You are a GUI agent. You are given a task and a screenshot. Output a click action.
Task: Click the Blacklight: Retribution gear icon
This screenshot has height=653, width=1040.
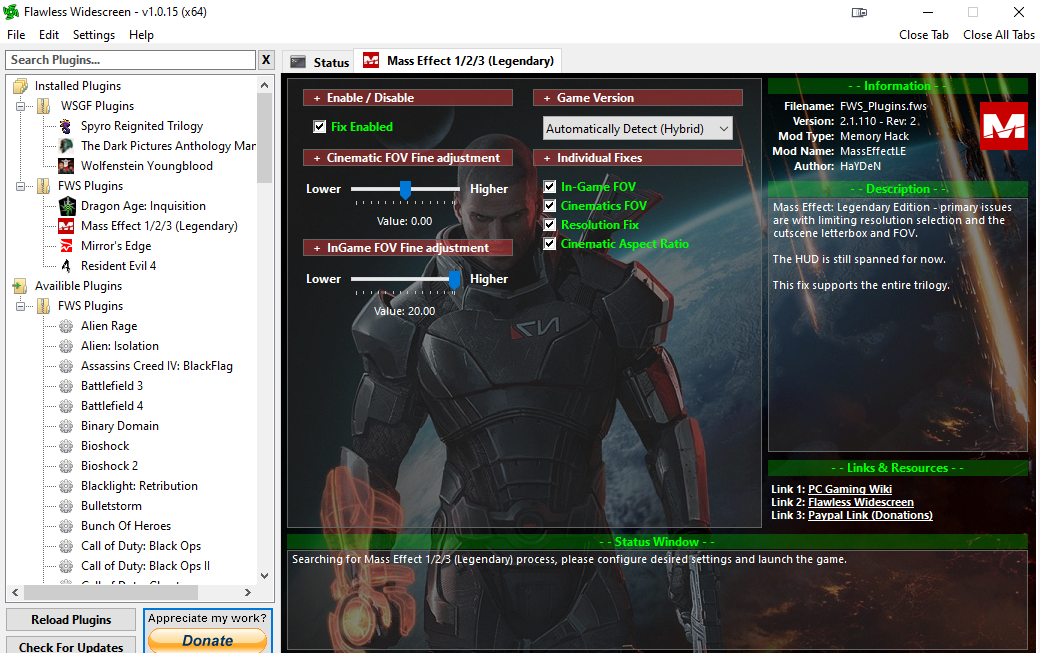(x=66, y=486)
